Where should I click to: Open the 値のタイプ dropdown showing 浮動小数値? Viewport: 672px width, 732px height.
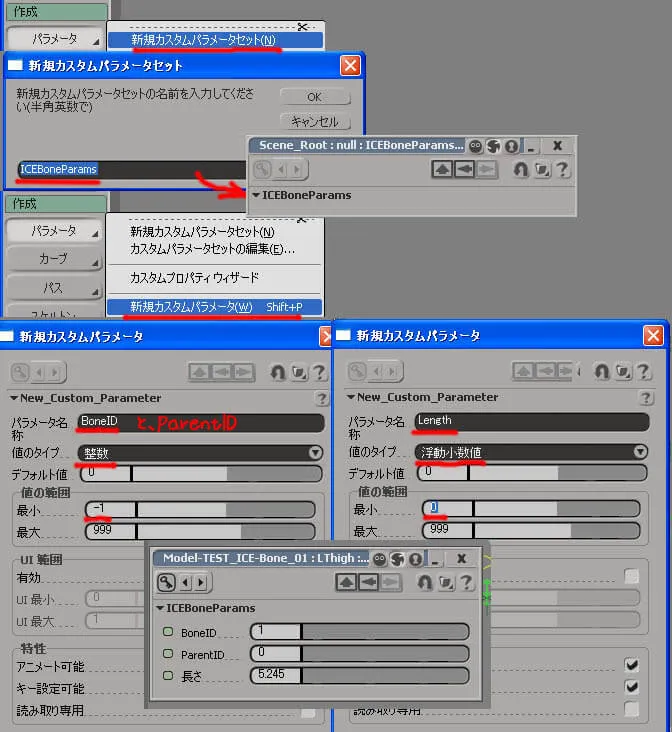(x=531, y=451)
